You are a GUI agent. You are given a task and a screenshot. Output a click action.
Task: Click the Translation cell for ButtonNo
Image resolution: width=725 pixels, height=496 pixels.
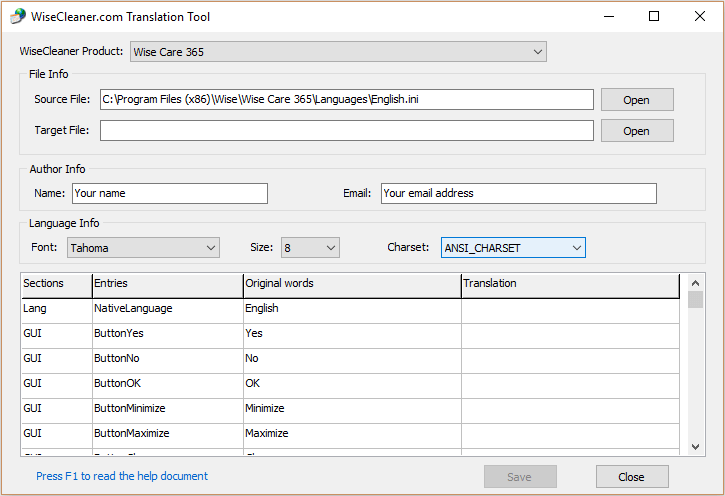[x=571, y=361]
